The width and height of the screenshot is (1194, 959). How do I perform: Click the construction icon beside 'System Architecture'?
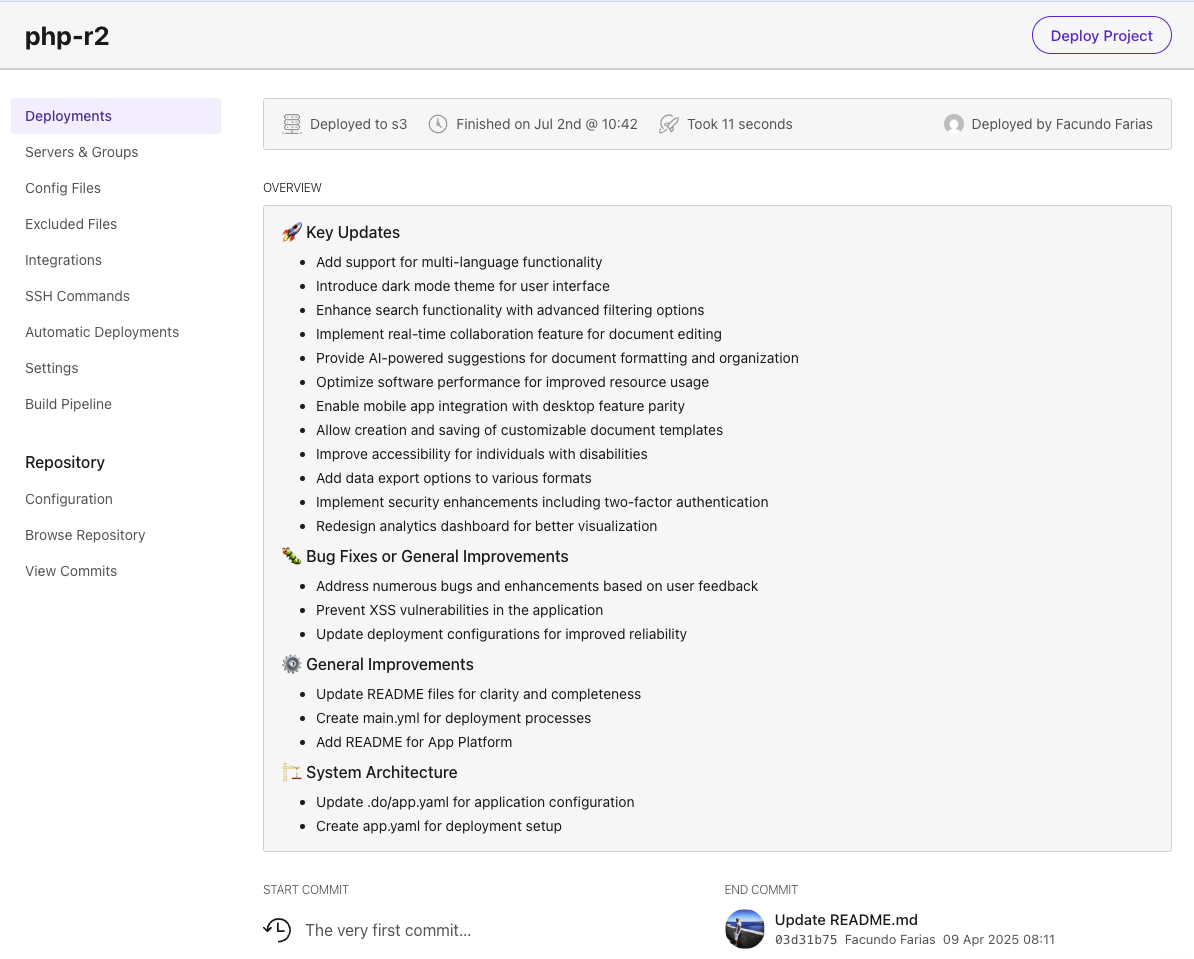pos(290,771)
